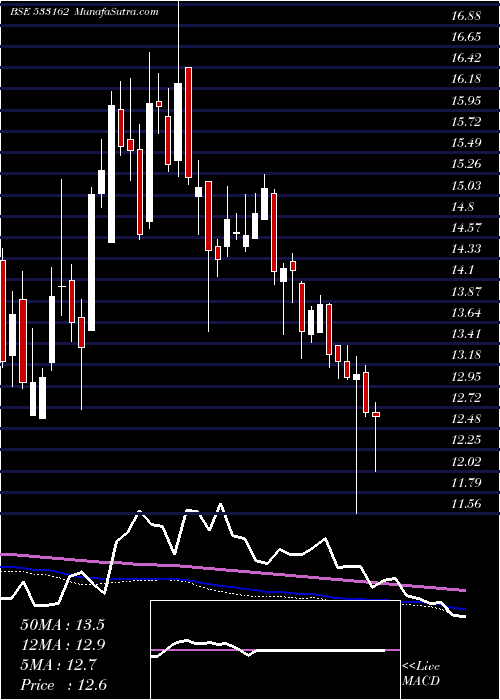The image size is (500, 700).
Task: Click the 16.88 price axis label
Action: tap(466, 16)
